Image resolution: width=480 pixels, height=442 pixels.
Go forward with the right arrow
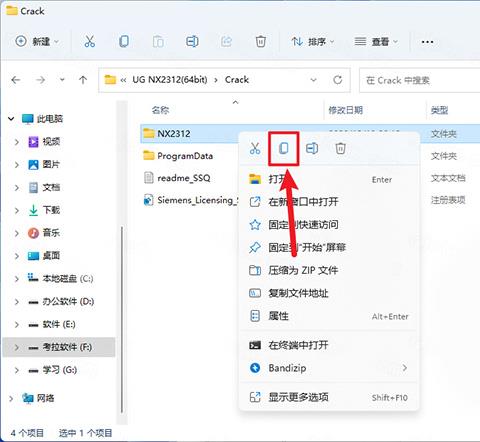[40, 80]
